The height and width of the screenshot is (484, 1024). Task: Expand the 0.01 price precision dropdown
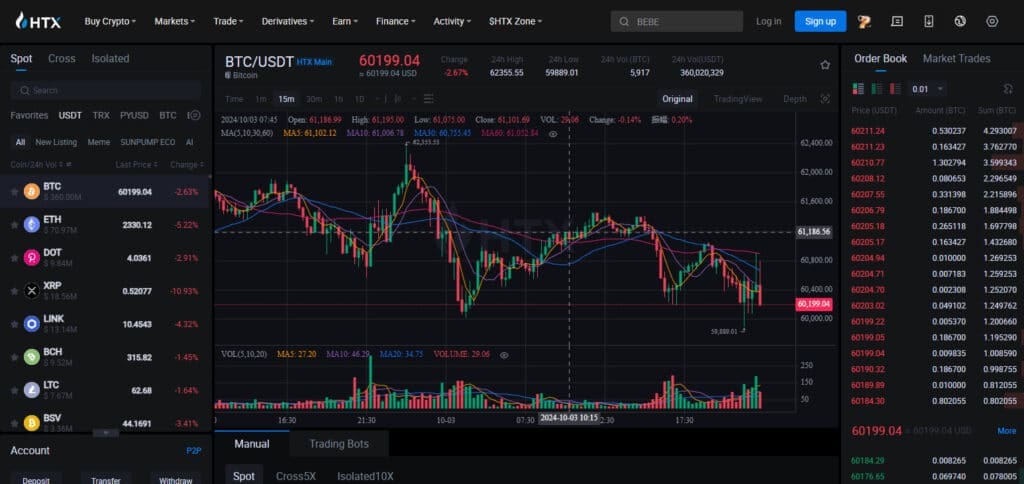(928, 89)
